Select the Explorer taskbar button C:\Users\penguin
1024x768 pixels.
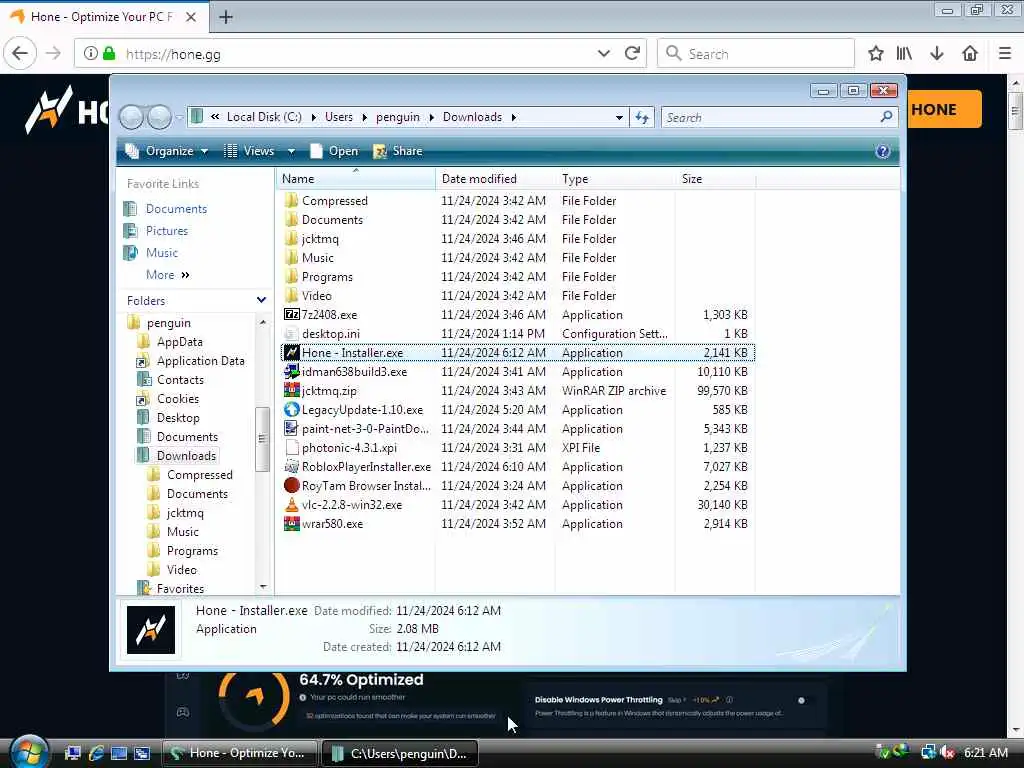click(x=400, y=753)
